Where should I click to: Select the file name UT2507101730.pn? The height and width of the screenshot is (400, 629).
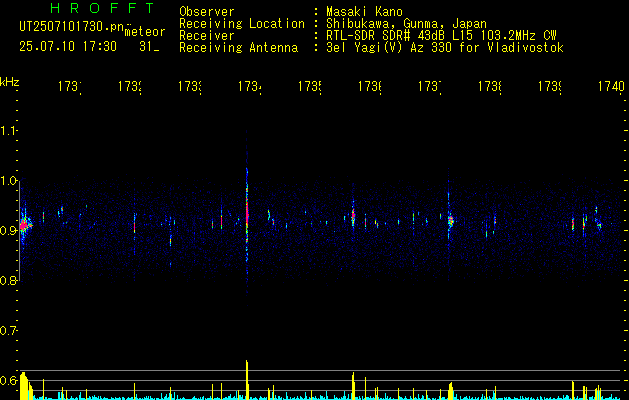72,27
